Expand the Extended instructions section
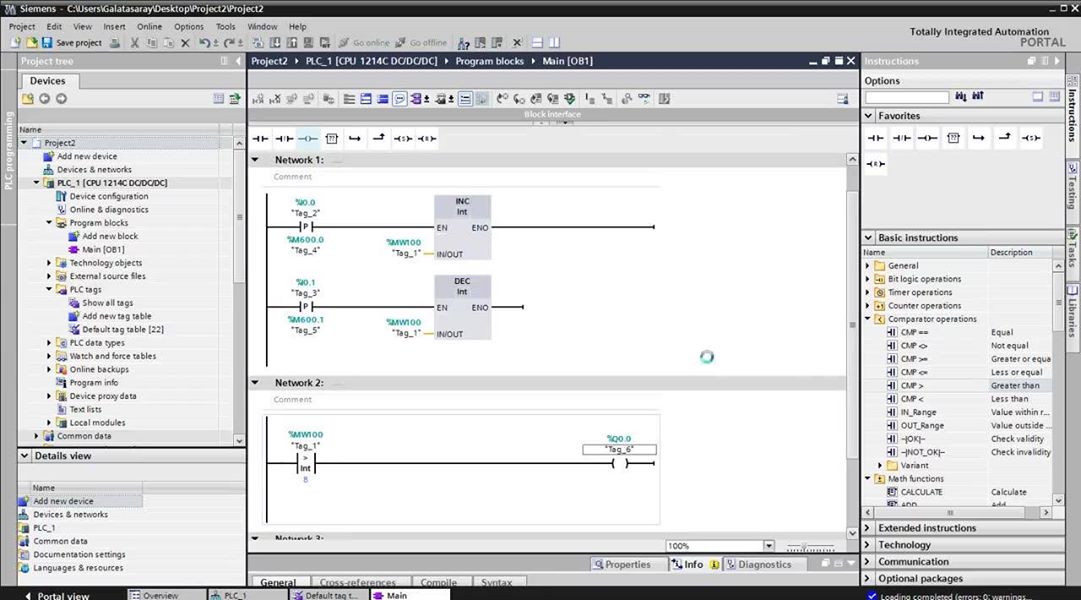 point(869,528)
